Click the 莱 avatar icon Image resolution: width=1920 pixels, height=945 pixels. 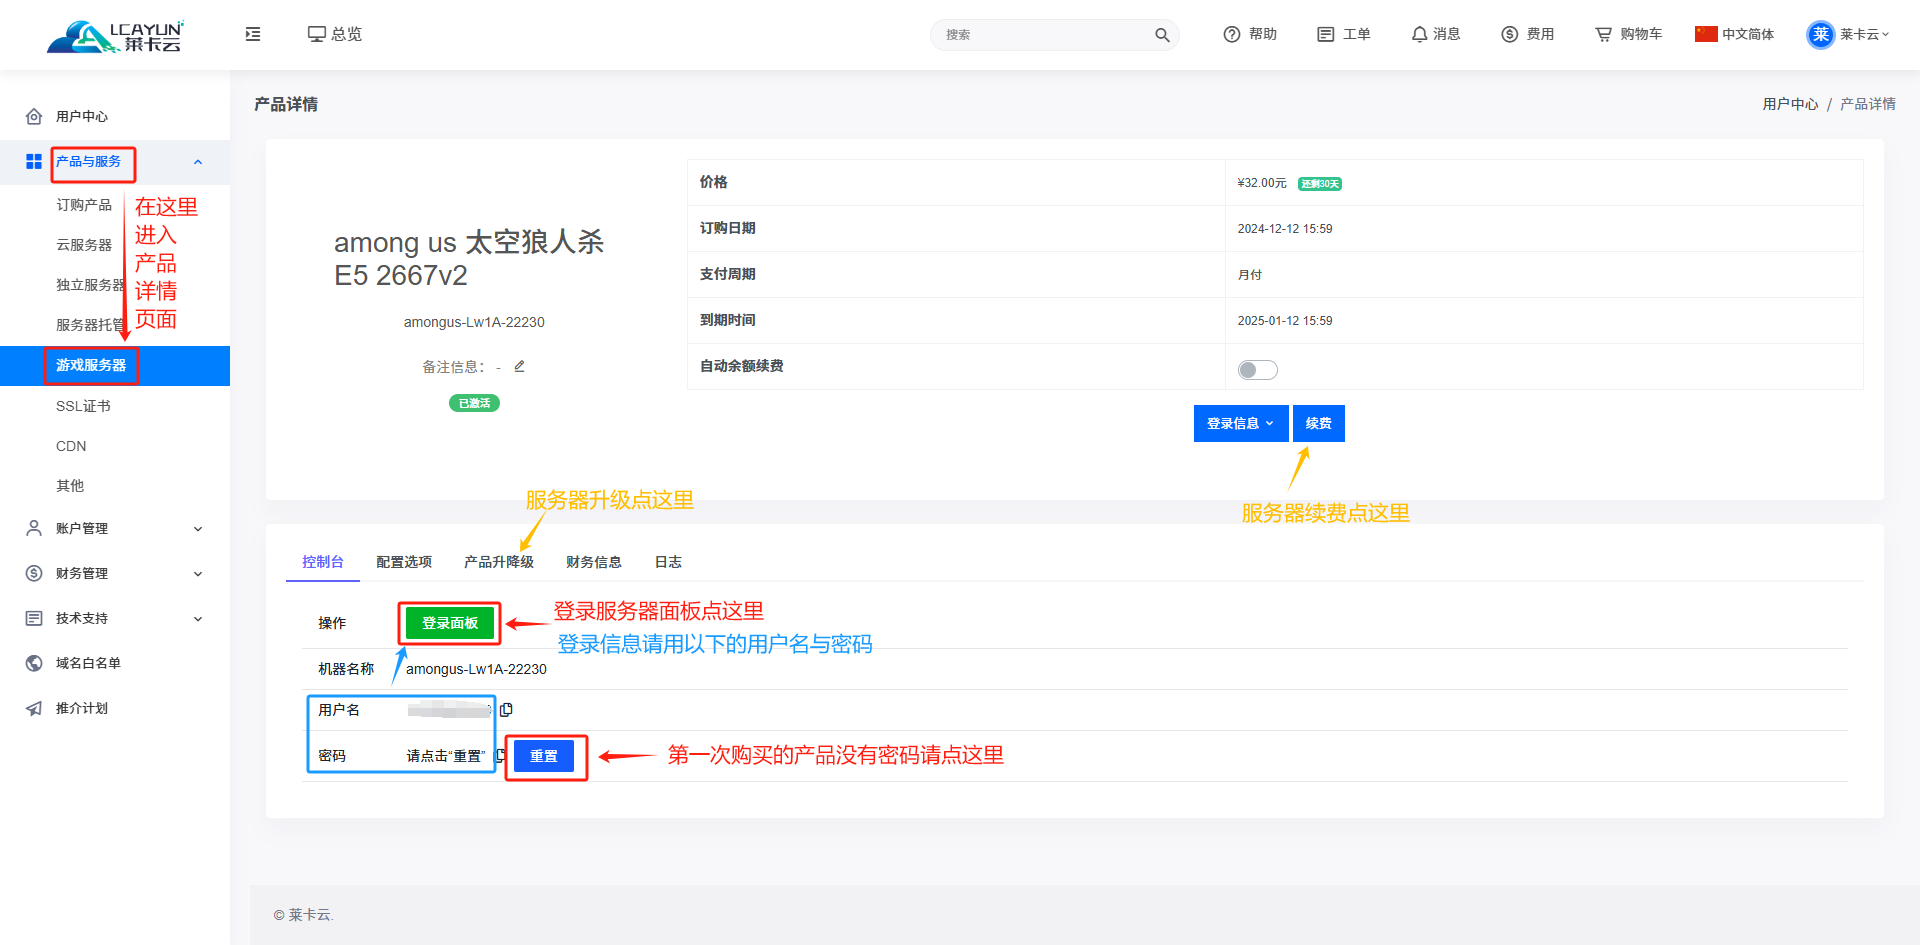pyautogui.click(x=1821, y=34)
